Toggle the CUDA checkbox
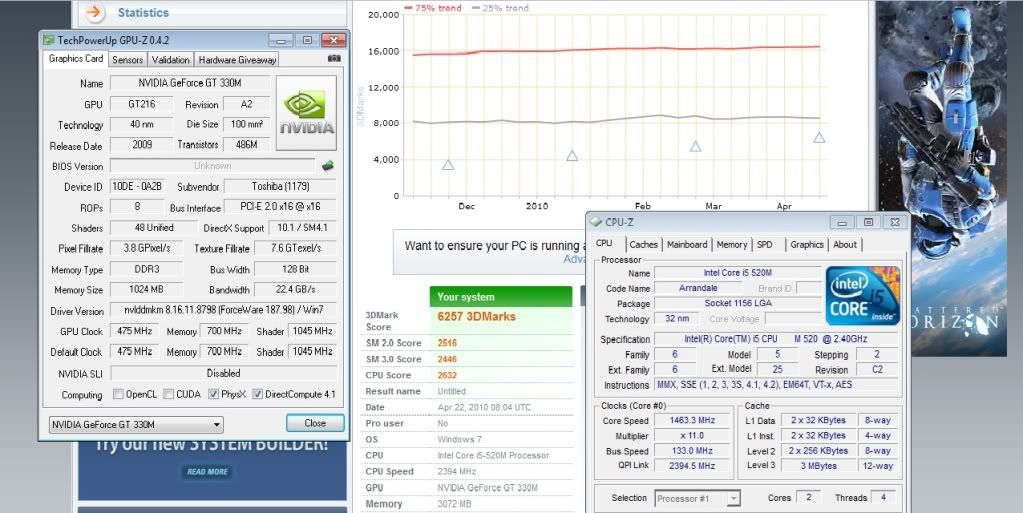Image resolution: width=1023 pixels, height=513 pixels. click(x=168, y=394)
